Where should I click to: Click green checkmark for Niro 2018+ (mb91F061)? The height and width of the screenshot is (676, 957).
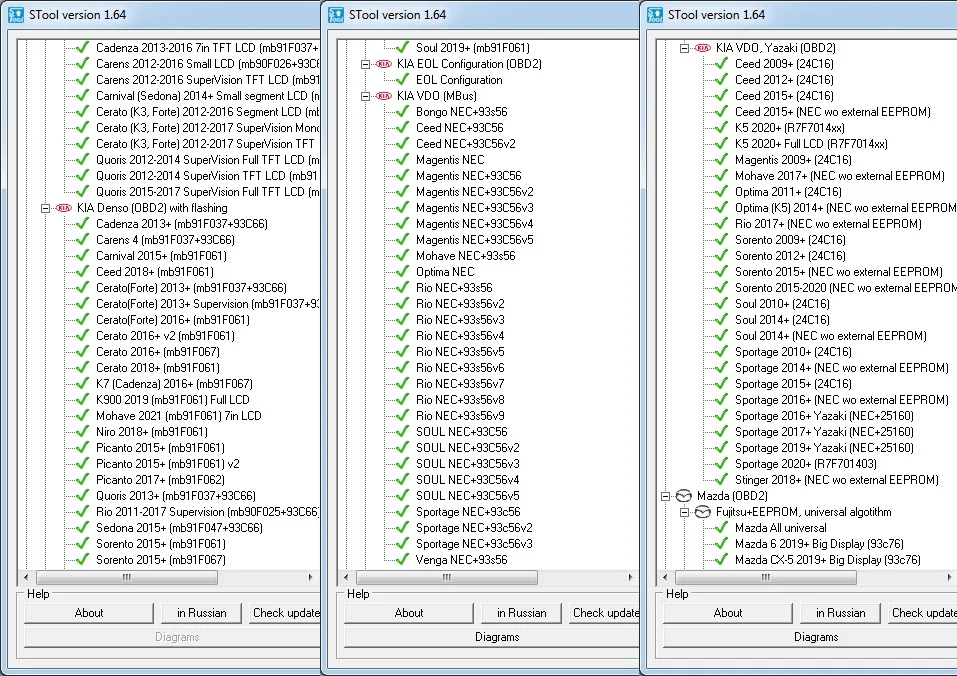click(82, 431)
